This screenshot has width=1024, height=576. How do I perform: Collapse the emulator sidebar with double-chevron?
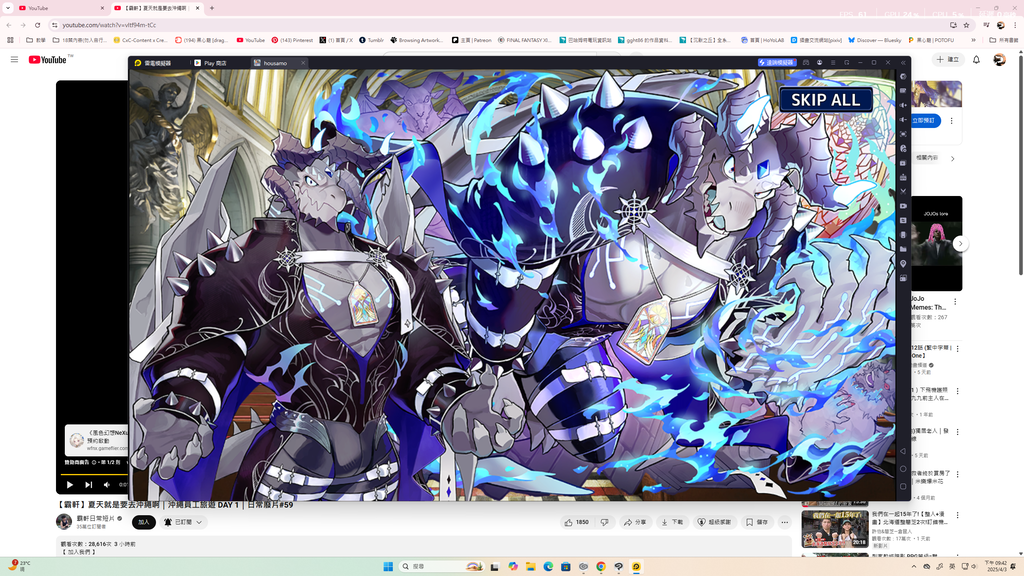903,63
